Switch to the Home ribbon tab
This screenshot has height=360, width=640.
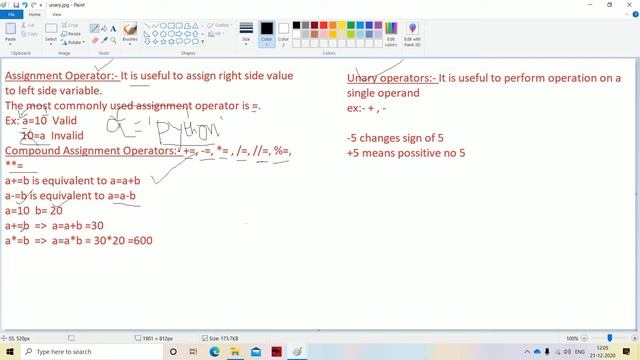(35, 14)
